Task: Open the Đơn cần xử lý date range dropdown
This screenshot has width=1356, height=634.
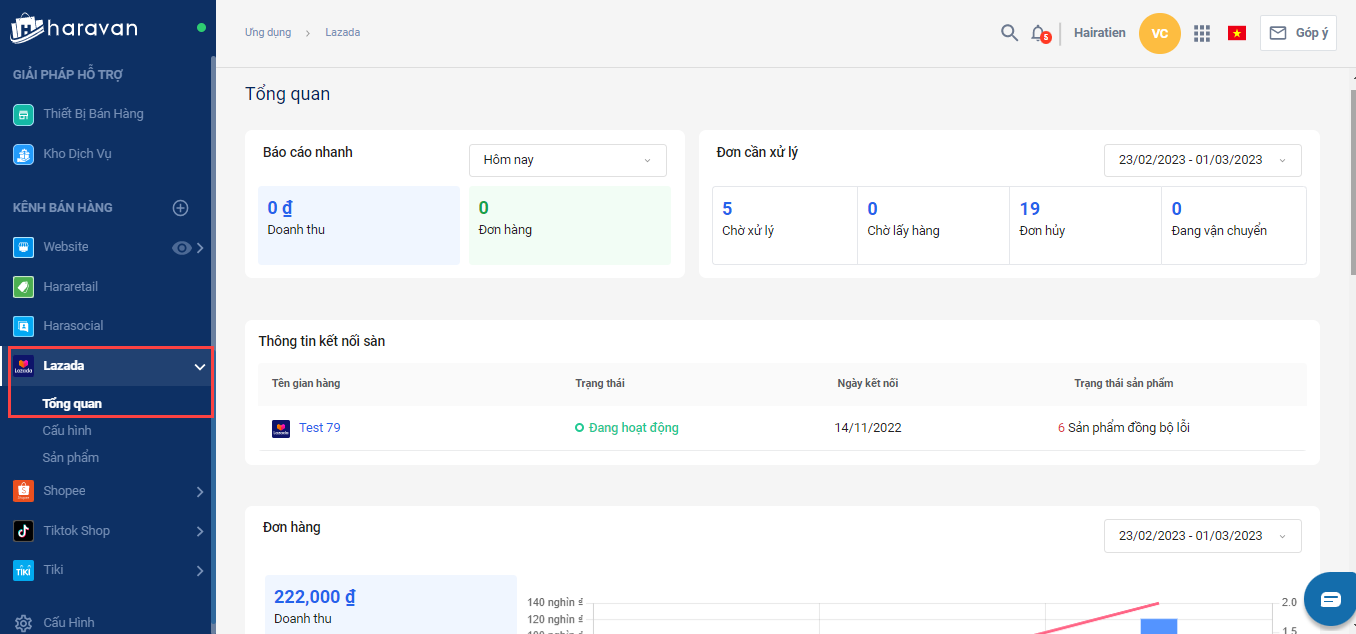Action: pos(1202,160)
